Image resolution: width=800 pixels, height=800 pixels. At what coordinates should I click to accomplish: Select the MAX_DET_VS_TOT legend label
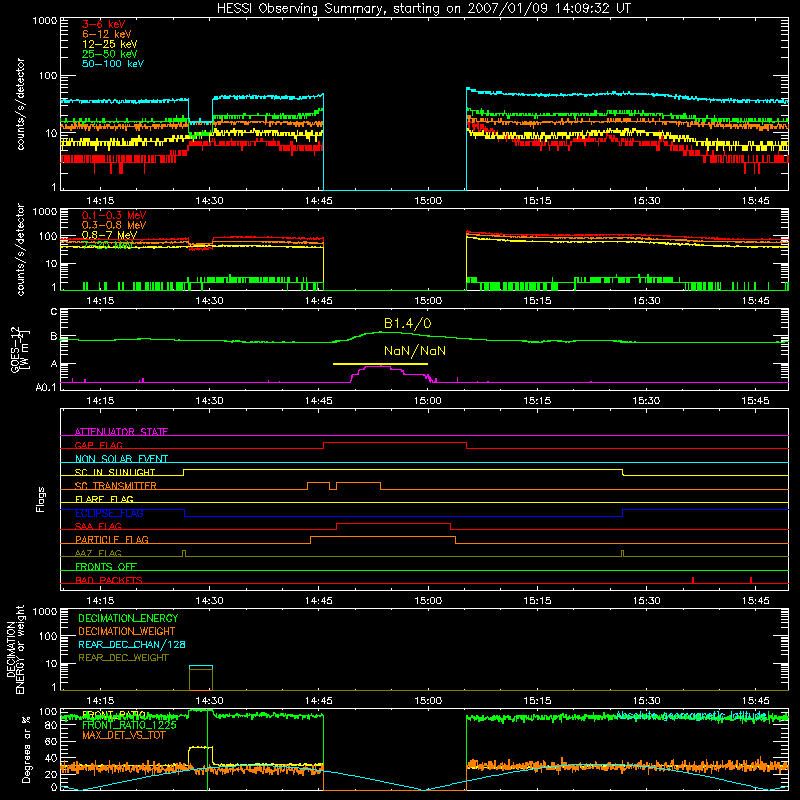(x=123, y=735)
